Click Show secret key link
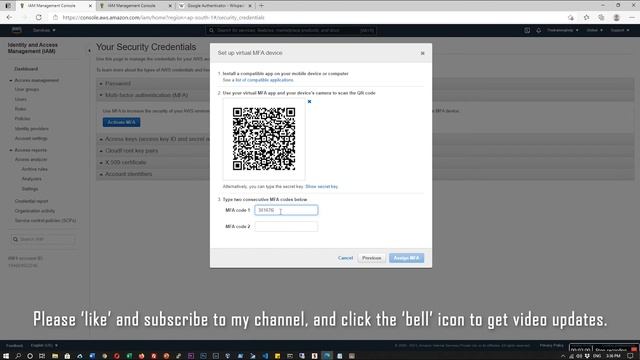This screenshot has height=360, width=640. click(x=322, y=187)
